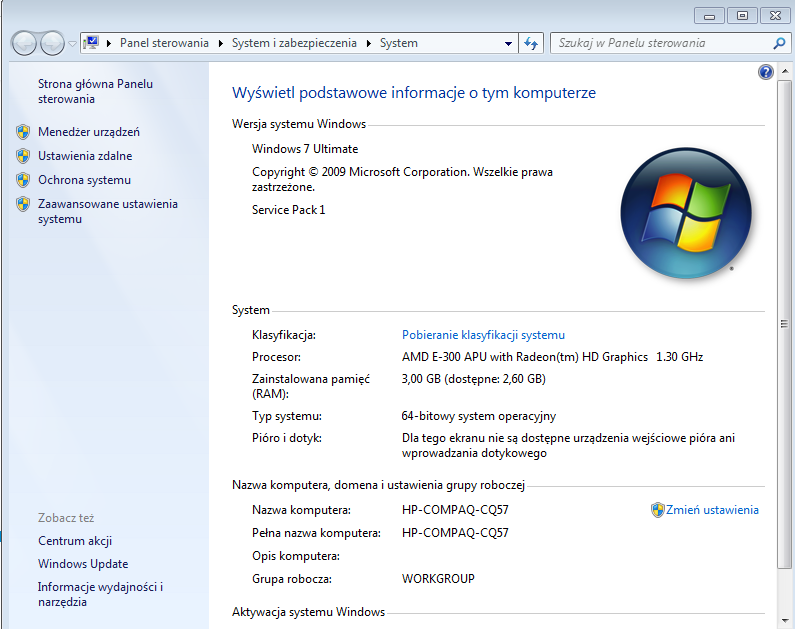
Task: Click the shield icon beside Zmień ustawienia
Action: [657, 510]
